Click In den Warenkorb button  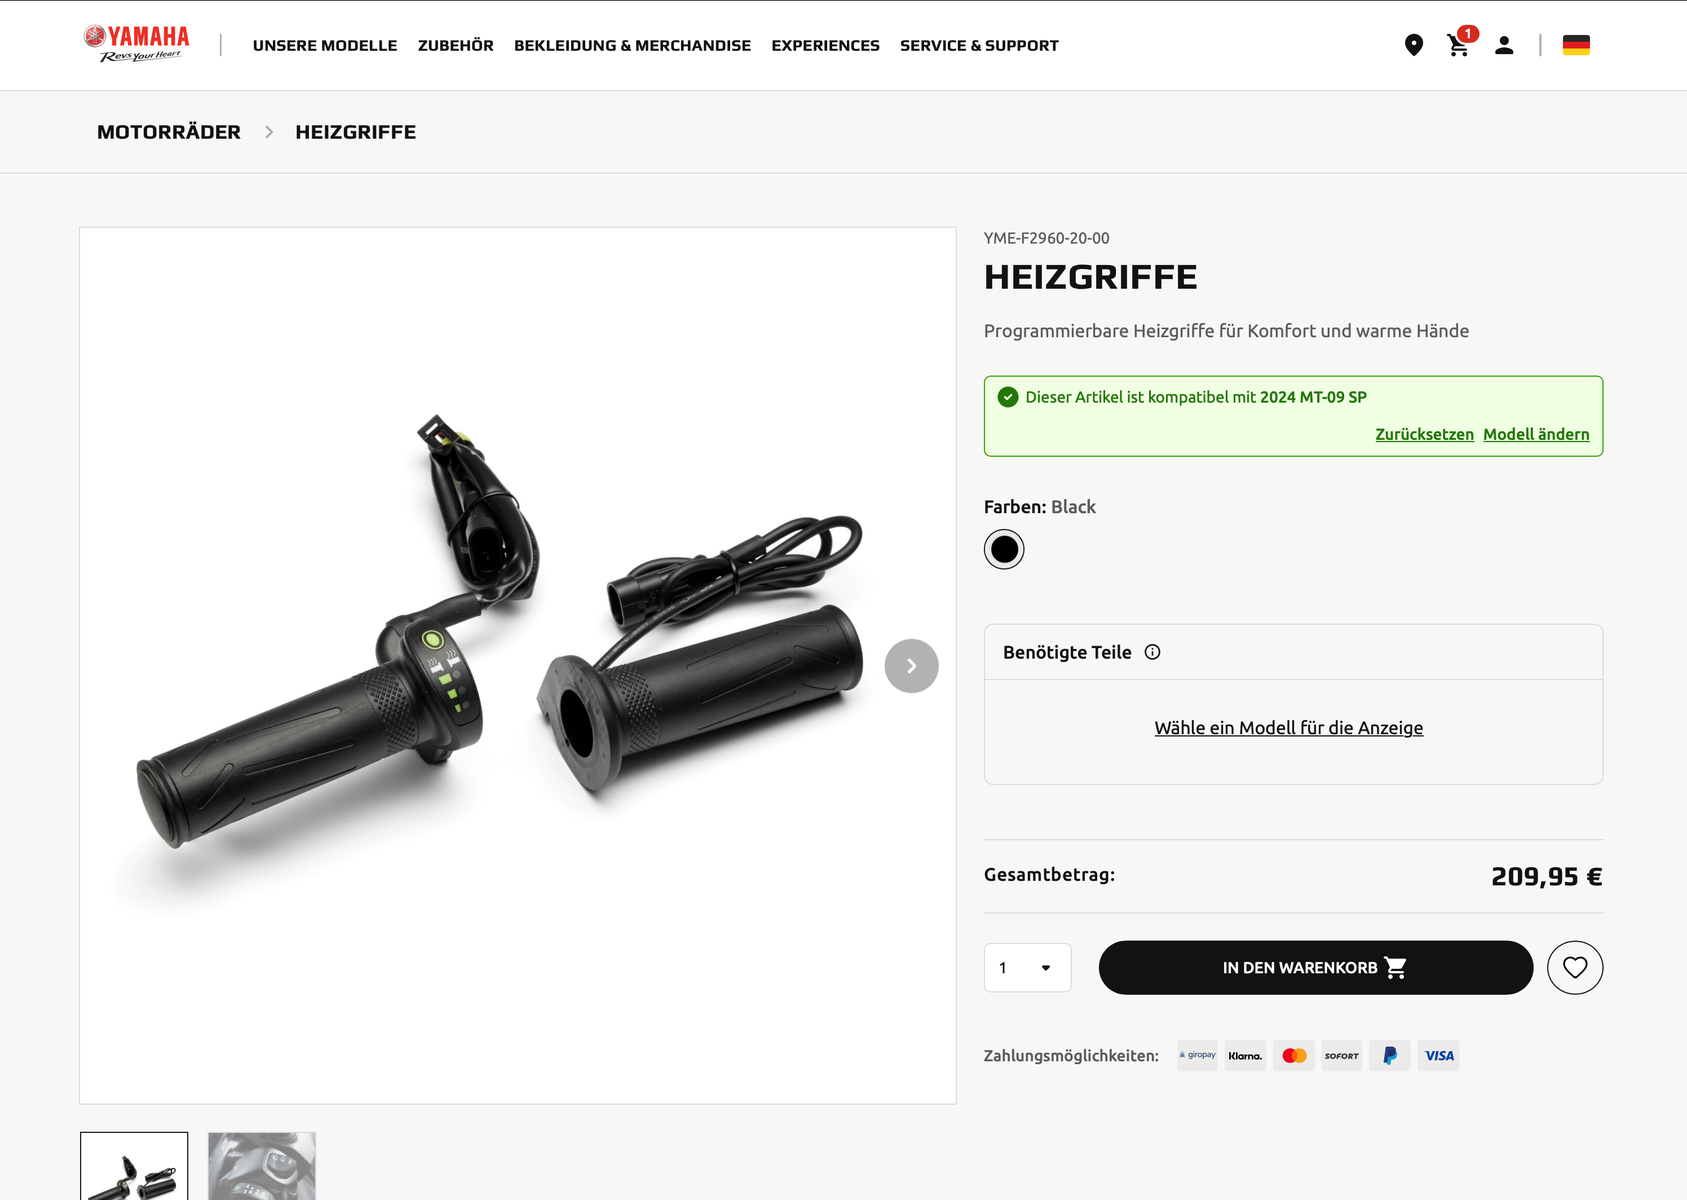[x=1315, y=968]
